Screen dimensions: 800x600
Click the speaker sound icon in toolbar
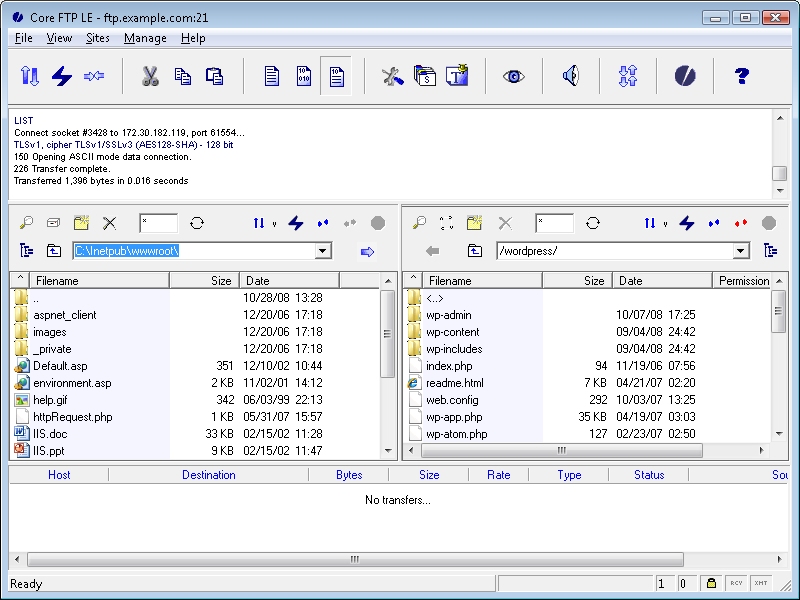(571, 76)
